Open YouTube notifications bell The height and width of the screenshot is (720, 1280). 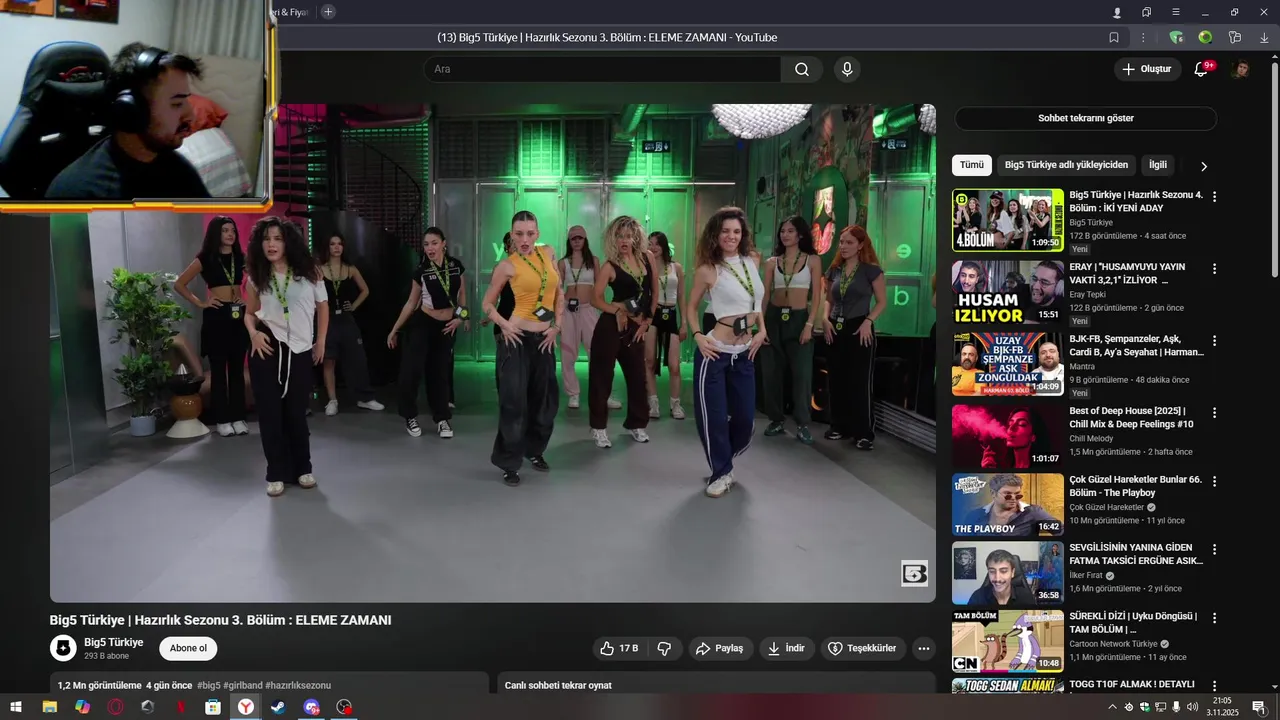tap(1202, 69)
